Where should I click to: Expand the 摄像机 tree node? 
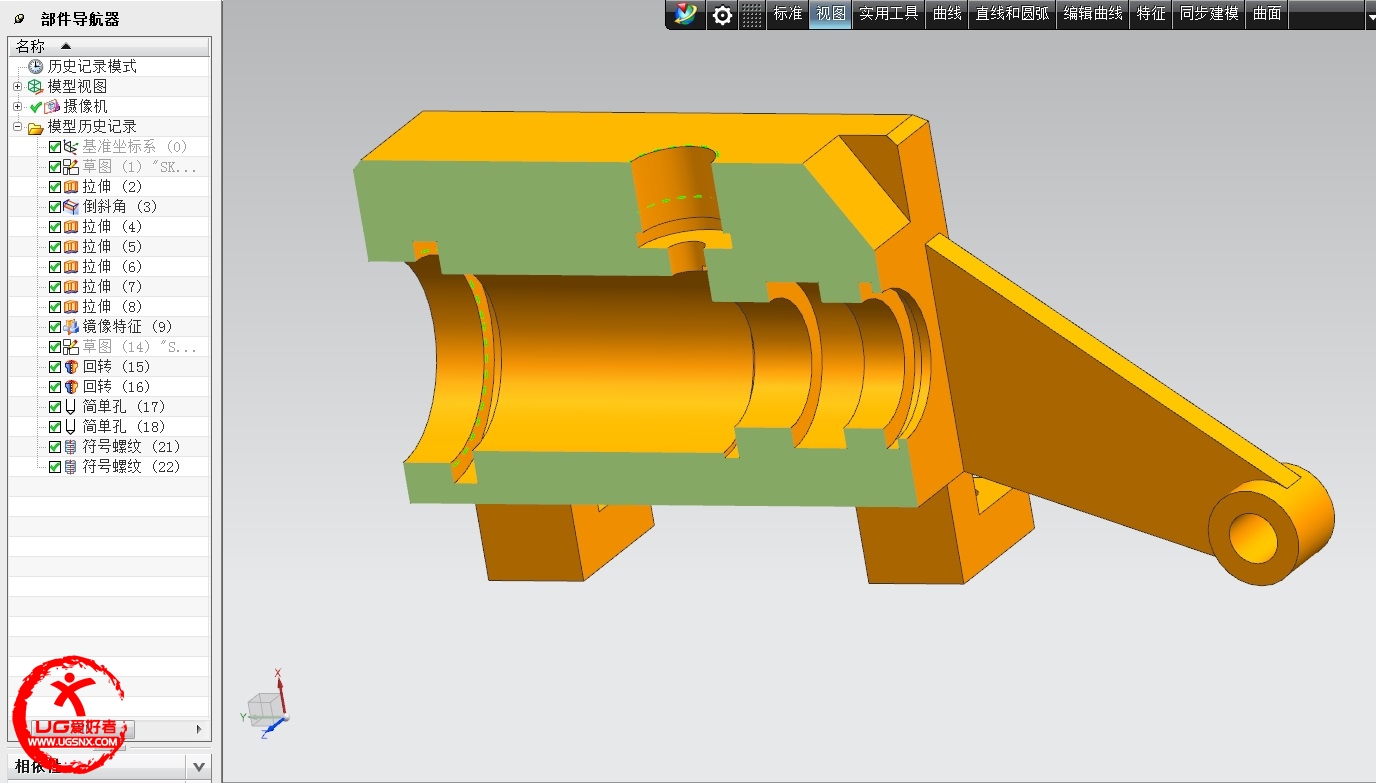tap(17, 106)
